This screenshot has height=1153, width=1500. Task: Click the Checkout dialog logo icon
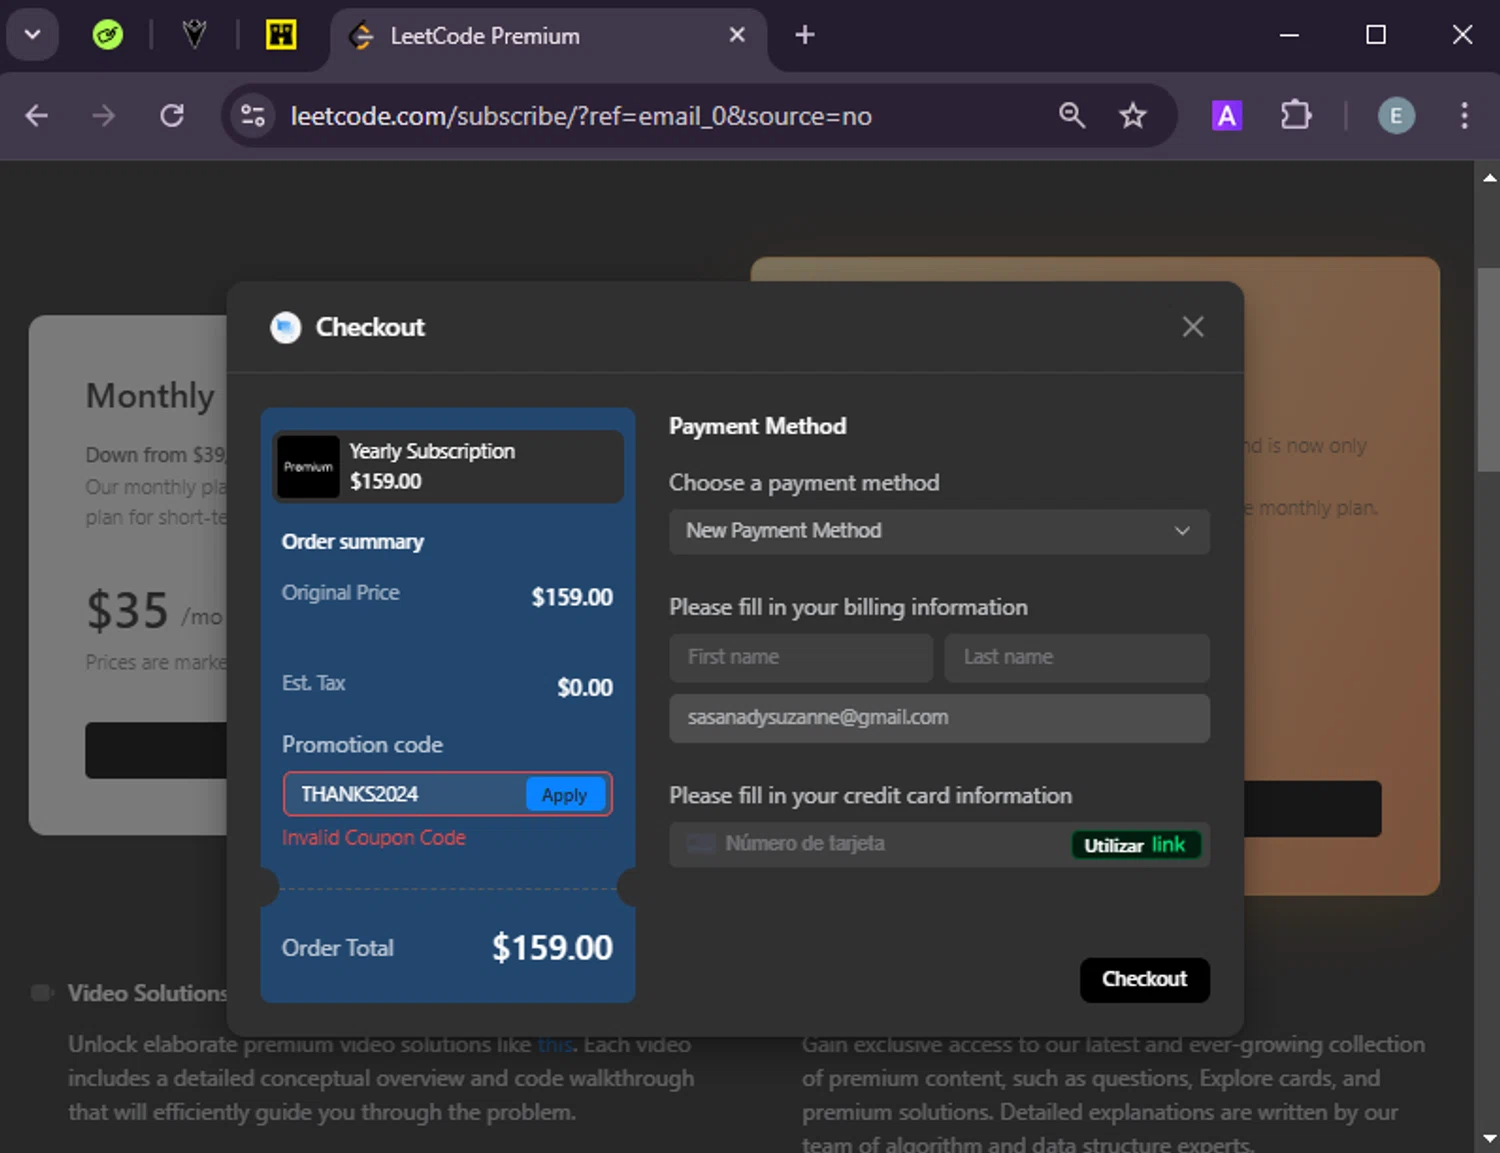click(x=286, y=327)
